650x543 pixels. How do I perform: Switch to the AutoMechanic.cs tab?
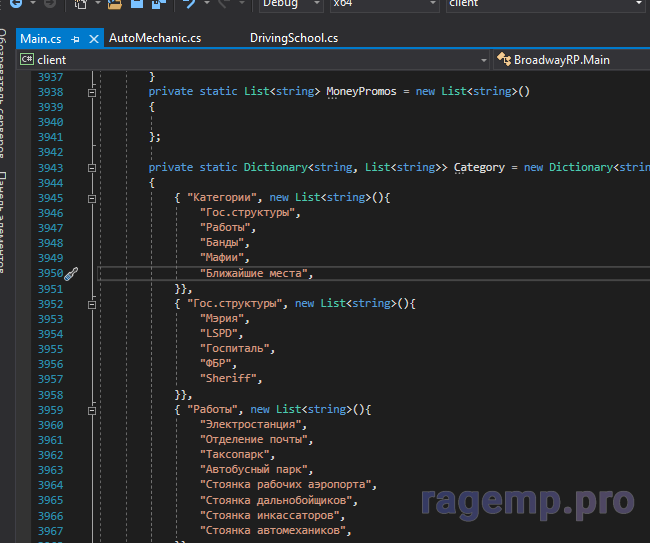pos(155,39)
